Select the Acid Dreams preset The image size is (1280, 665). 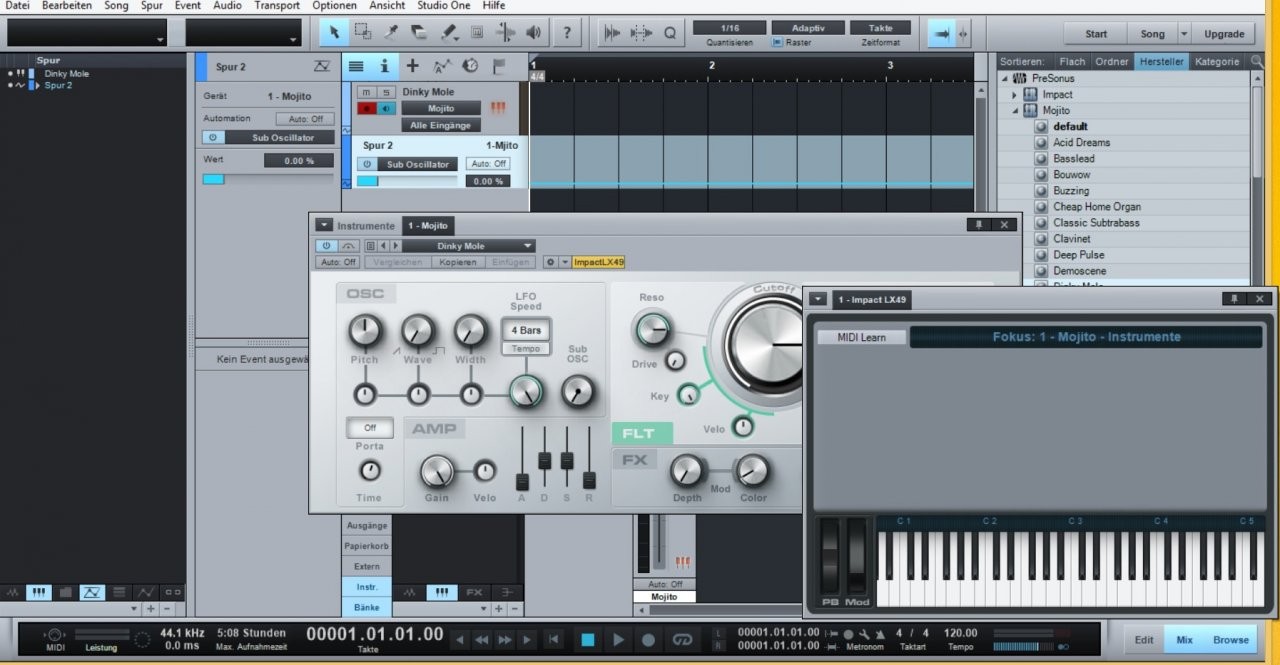pyautogui.click(x=1081, y=143)
